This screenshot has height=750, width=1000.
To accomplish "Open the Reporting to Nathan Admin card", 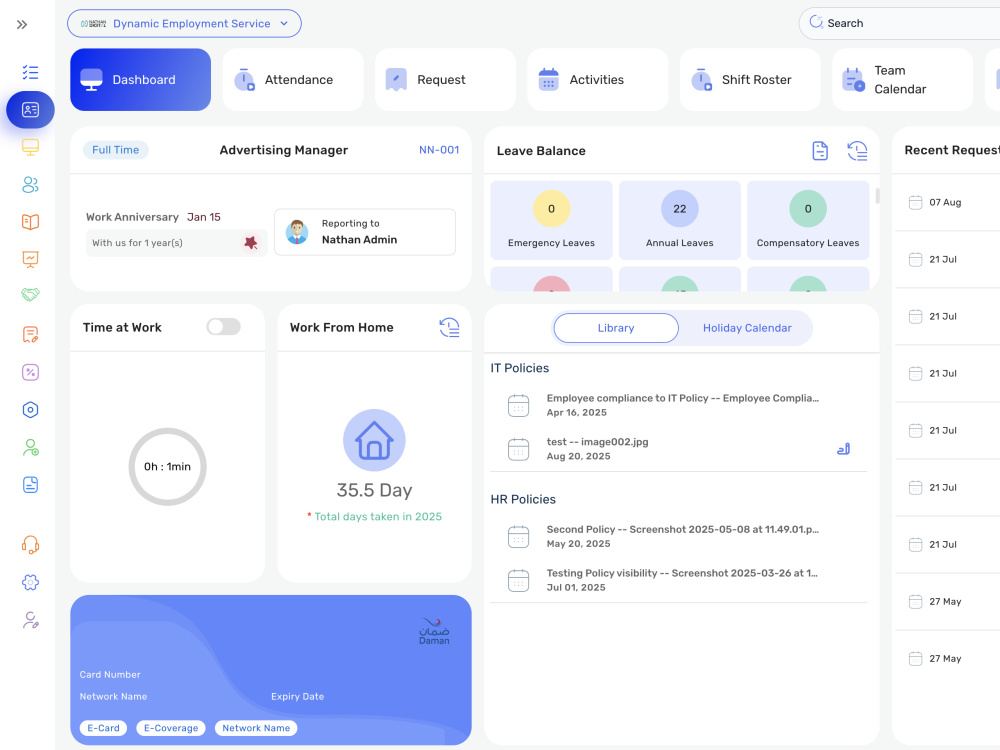I will pos(365,232).
